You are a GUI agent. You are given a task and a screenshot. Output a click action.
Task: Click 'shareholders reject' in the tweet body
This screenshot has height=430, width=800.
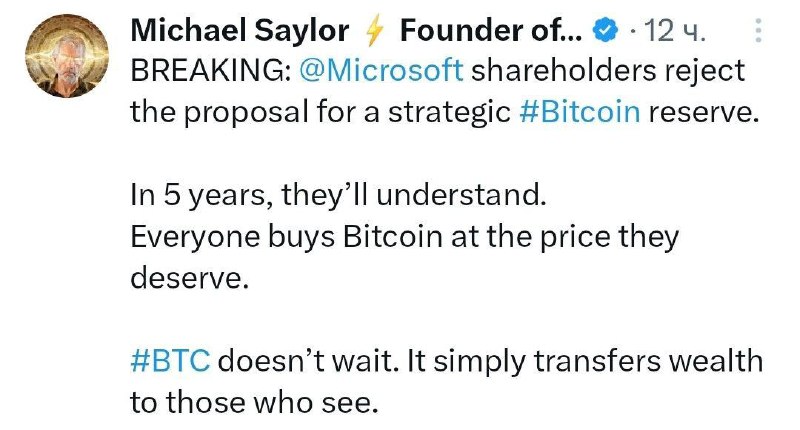coord(608,71)
